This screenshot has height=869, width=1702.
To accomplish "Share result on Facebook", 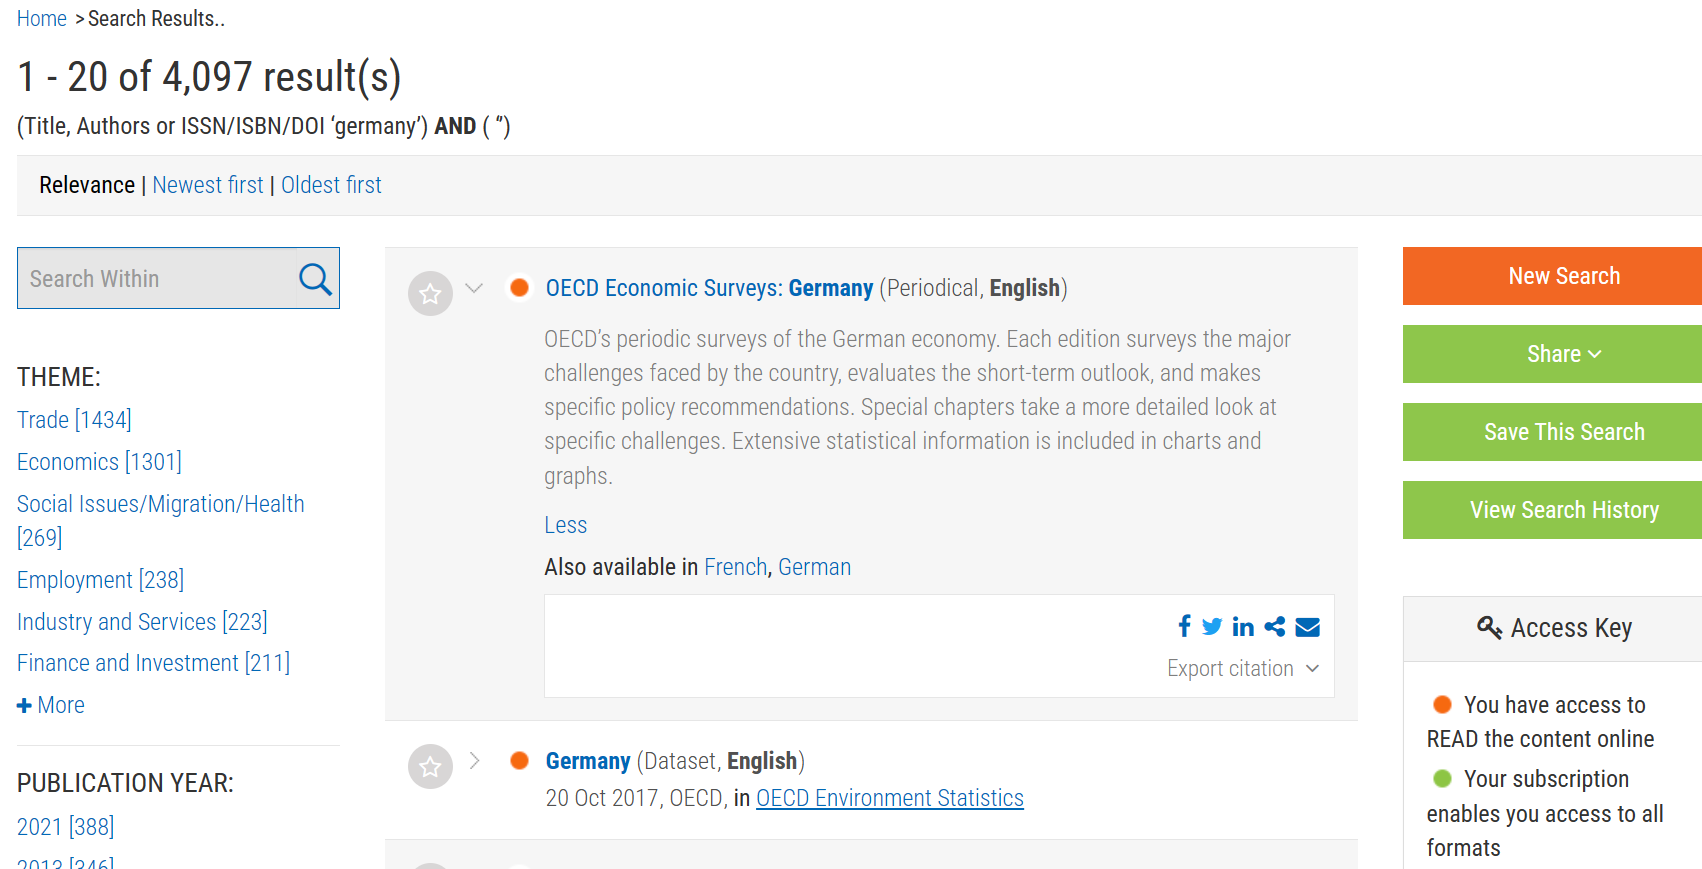I will tap(1185, 626).
